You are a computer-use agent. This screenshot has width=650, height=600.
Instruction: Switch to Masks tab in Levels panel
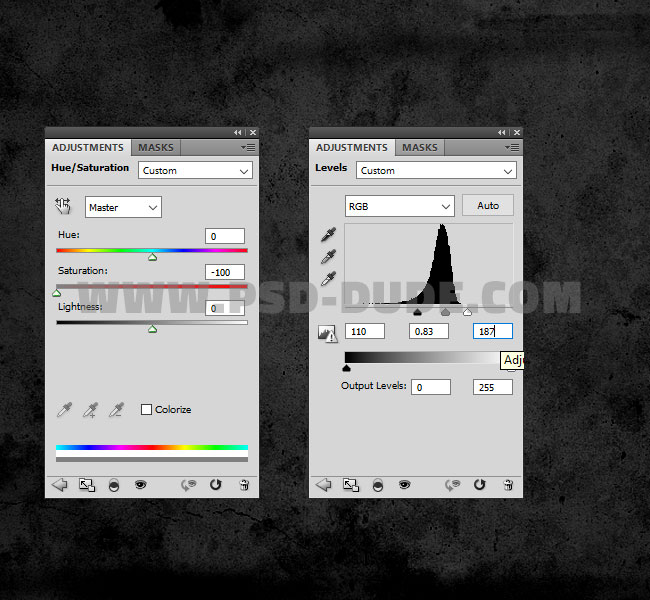419,148
